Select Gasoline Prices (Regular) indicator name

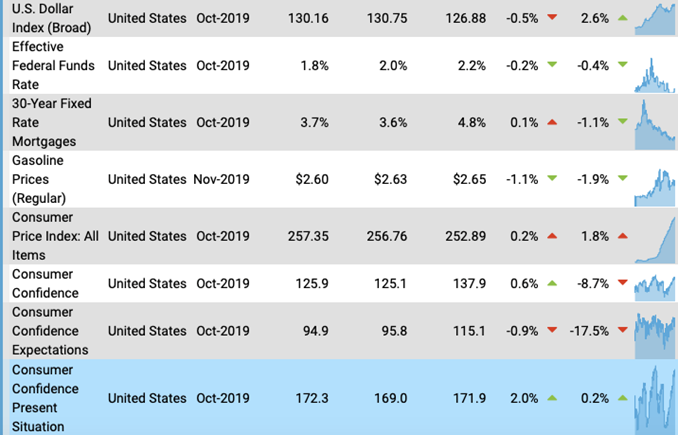[39, 179]
